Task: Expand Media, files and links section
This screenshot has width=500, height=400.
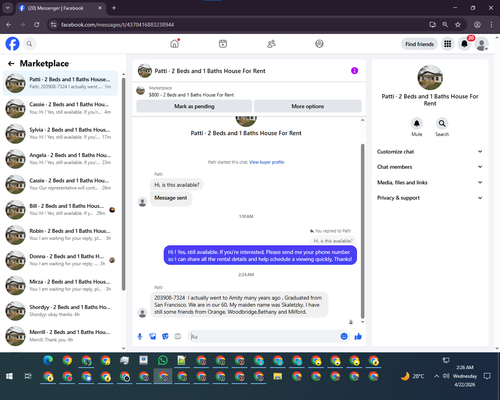Action: point(430,182)
